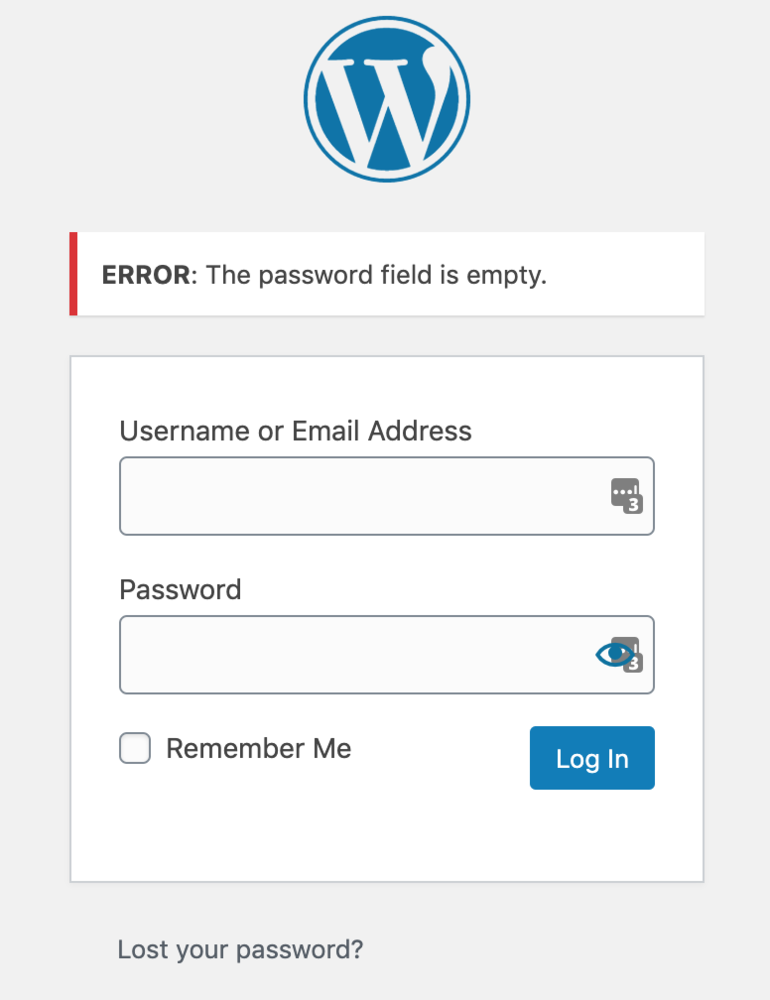
Task: Click the WordPress logo
Action: tap(387, 99)
